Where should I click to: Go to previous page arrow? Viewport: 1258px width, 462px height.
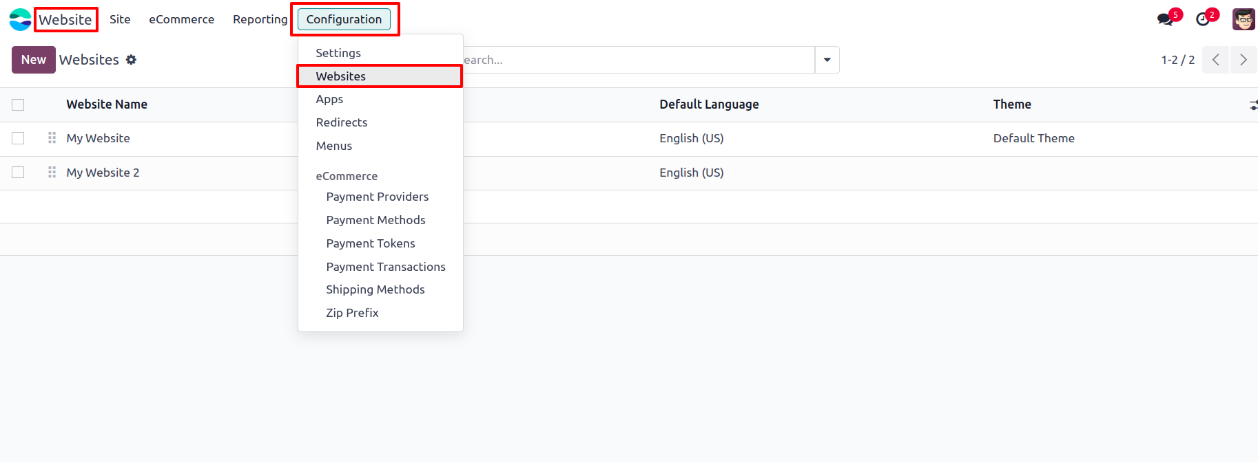[x=1216, y=60]
